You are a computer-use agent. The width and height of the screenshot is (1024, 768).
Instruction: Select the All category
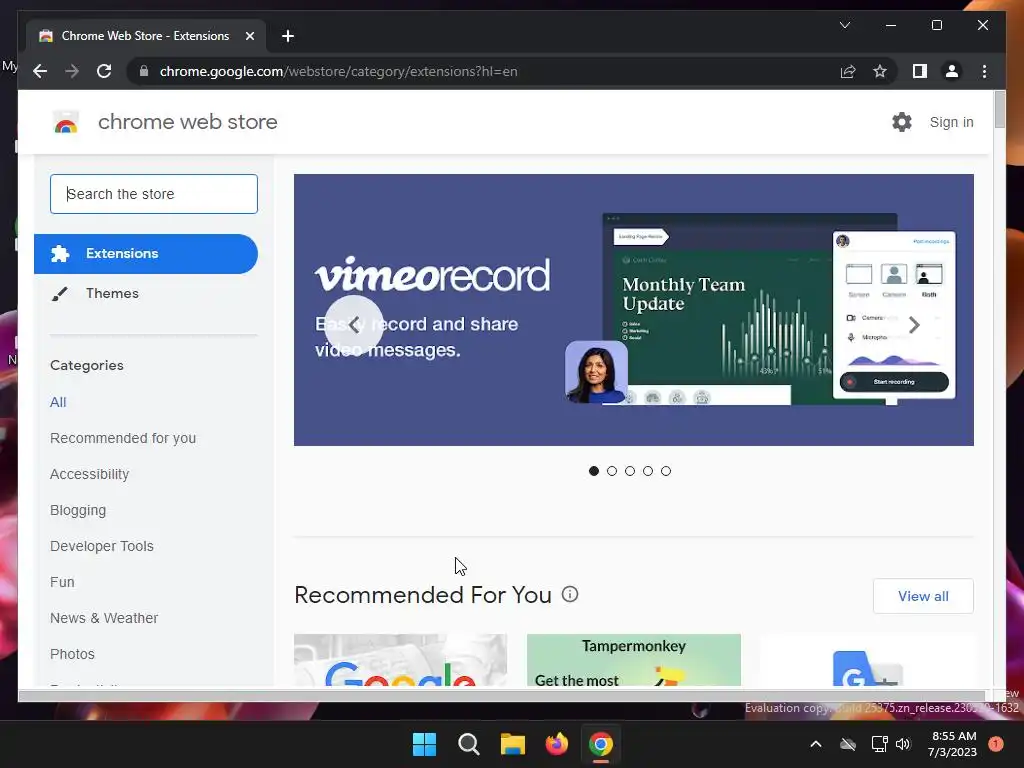point(58,402)
